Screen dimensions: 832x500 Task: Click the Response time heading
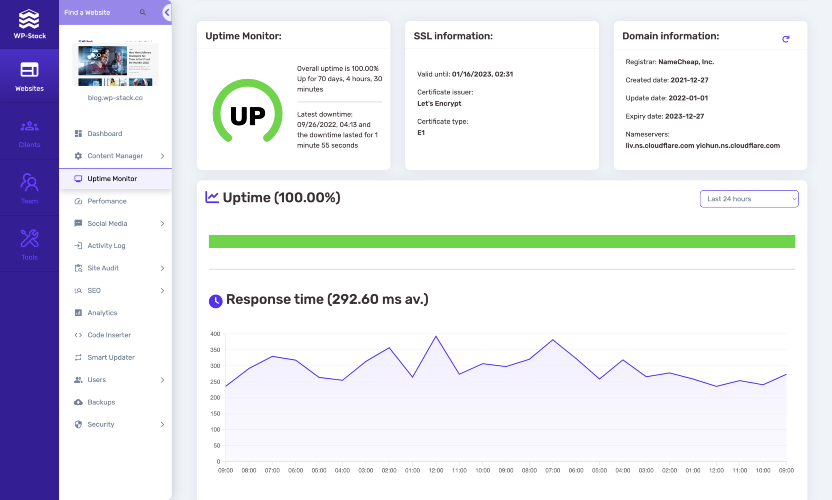click(327, 299)
